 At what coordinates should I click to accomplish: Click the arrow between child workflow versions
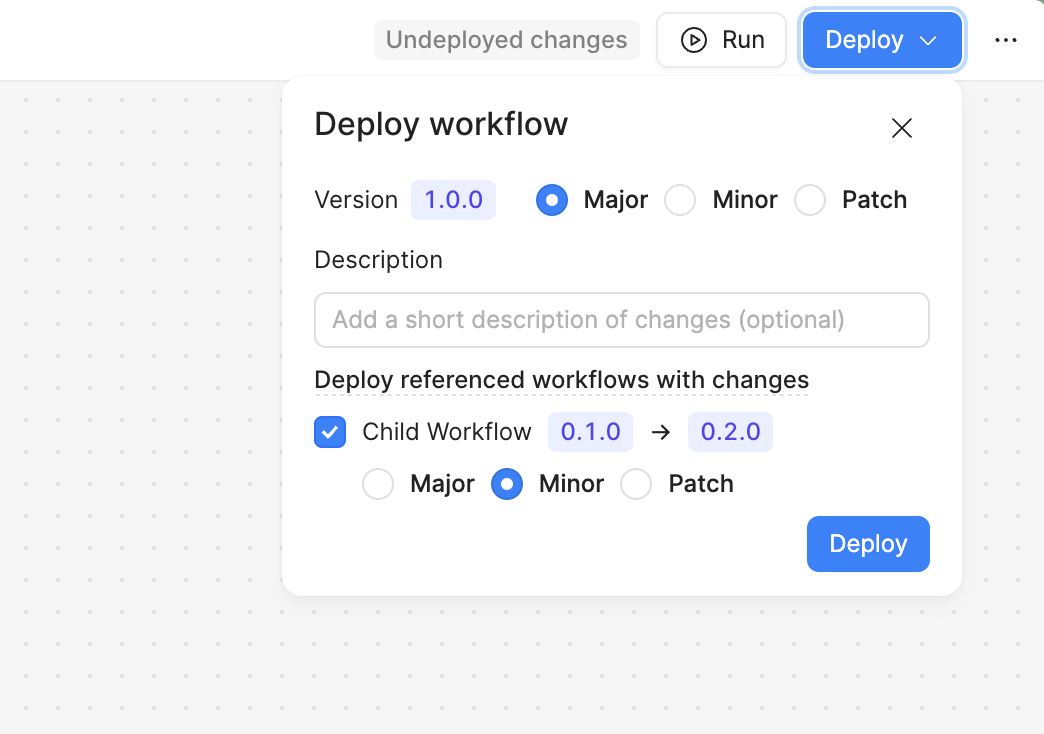[660, 432]
